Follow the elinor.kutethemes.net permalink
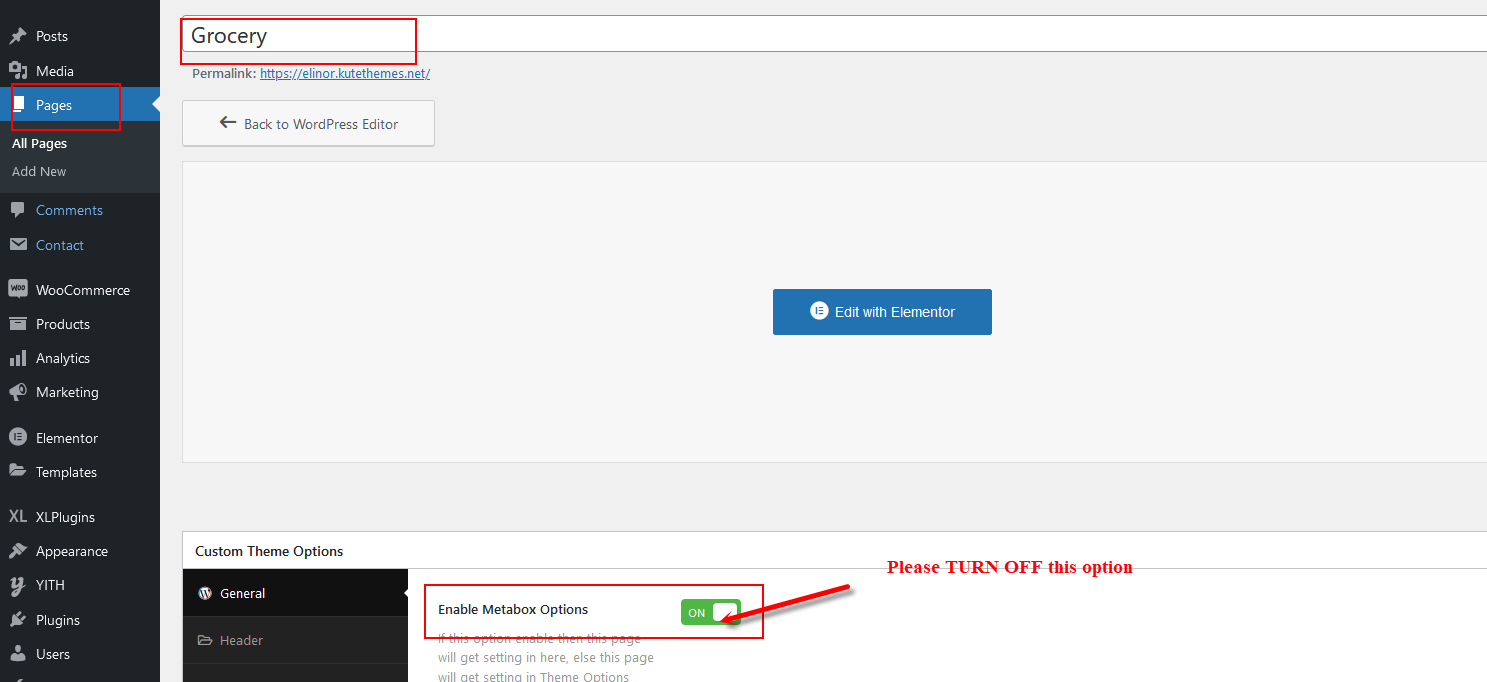Viewport: 1487px width, 682px height. 345,73
